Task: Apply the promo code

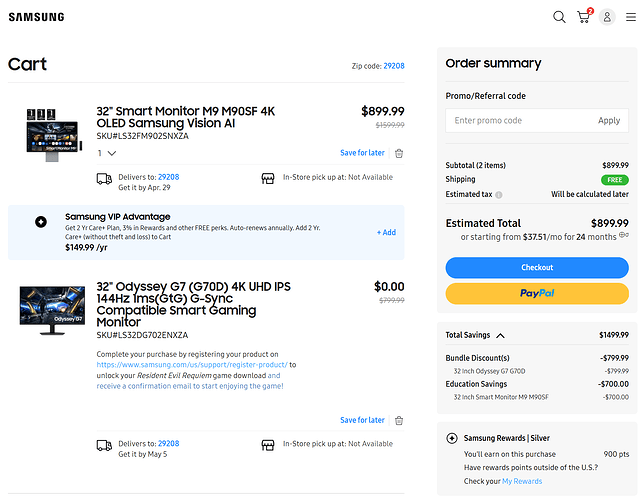Action: pos(609,120)
